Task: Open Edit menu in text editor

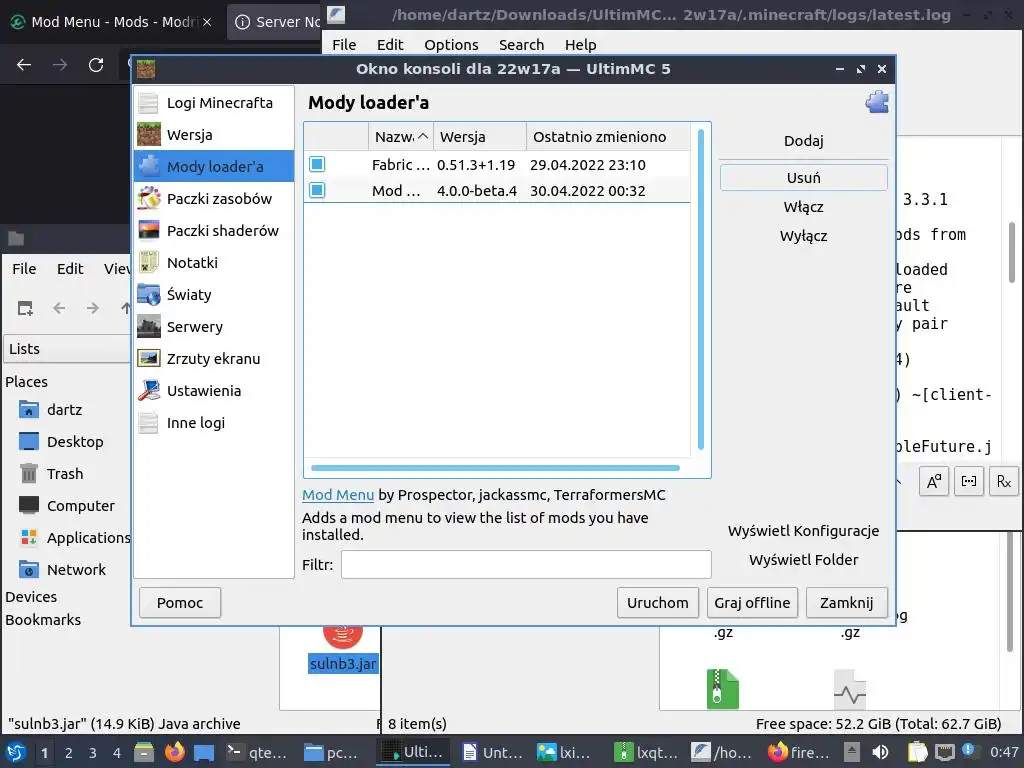Action: pyautogui.click(x=390, y=45)
